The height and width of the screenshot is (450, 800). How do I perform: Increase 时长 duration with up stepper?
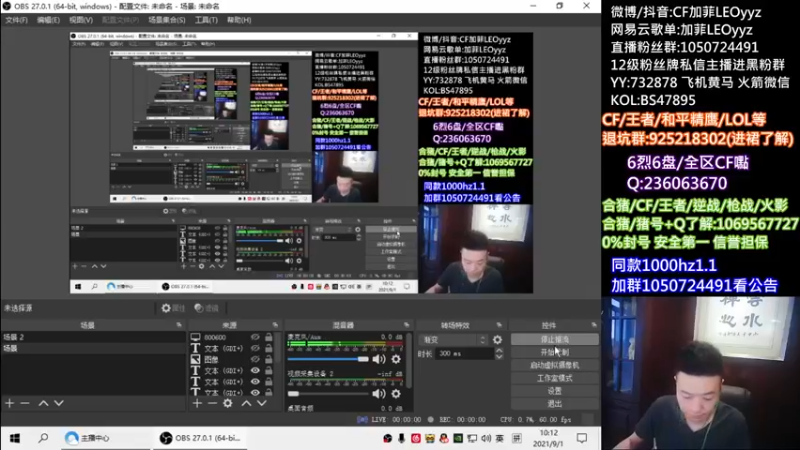(x=499, y=351)
